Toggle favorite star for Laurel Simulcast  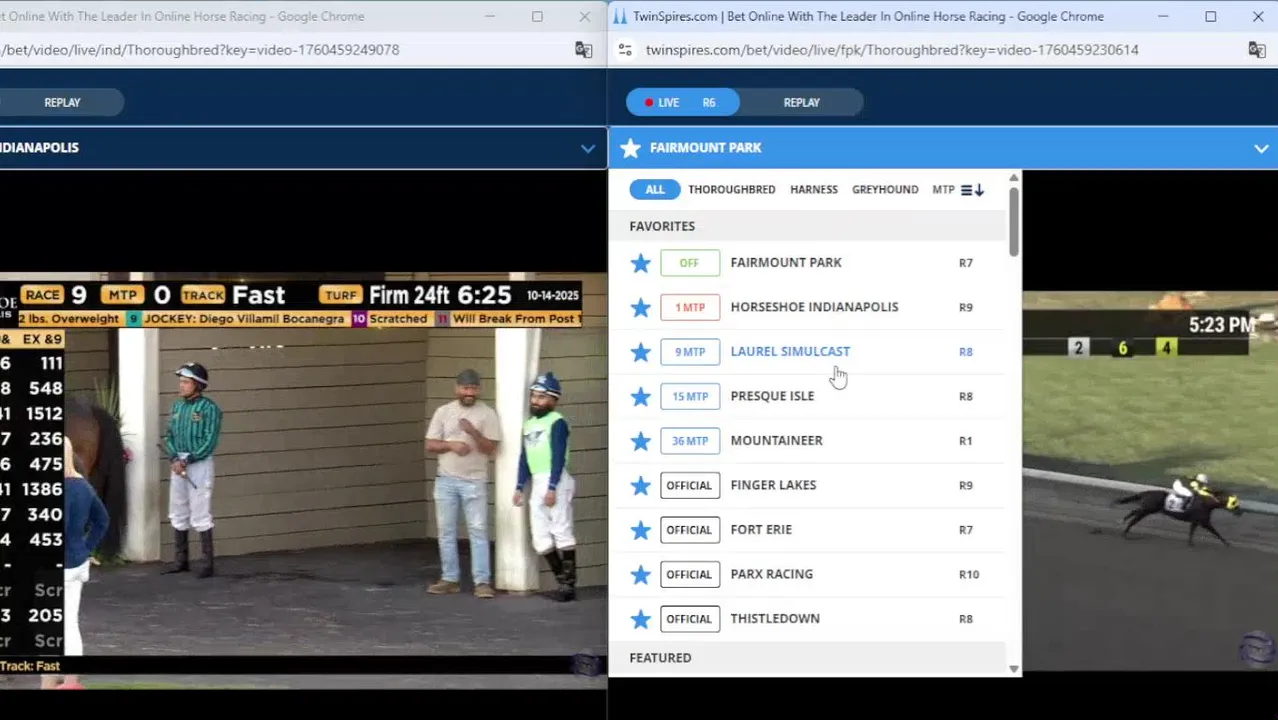[x=641, y=352]
